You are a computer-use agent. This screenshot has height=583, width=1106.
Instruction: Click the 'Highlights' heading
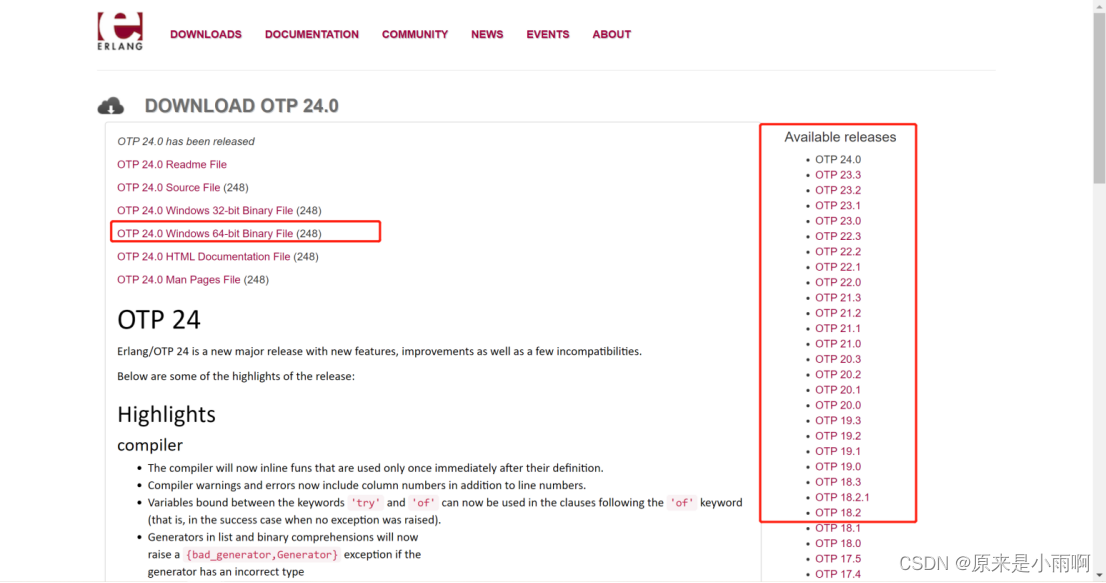tap(166, 415)
